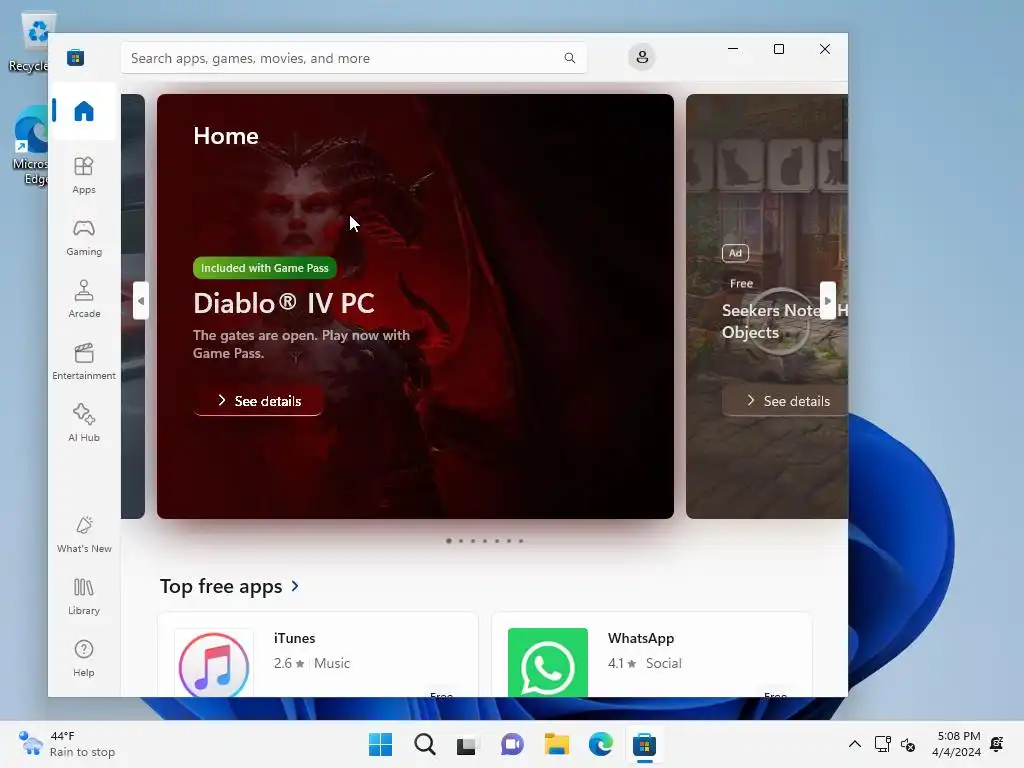Select the first carousel page dot
Viewport: 1024px width, 768px height.
(449, 541)
